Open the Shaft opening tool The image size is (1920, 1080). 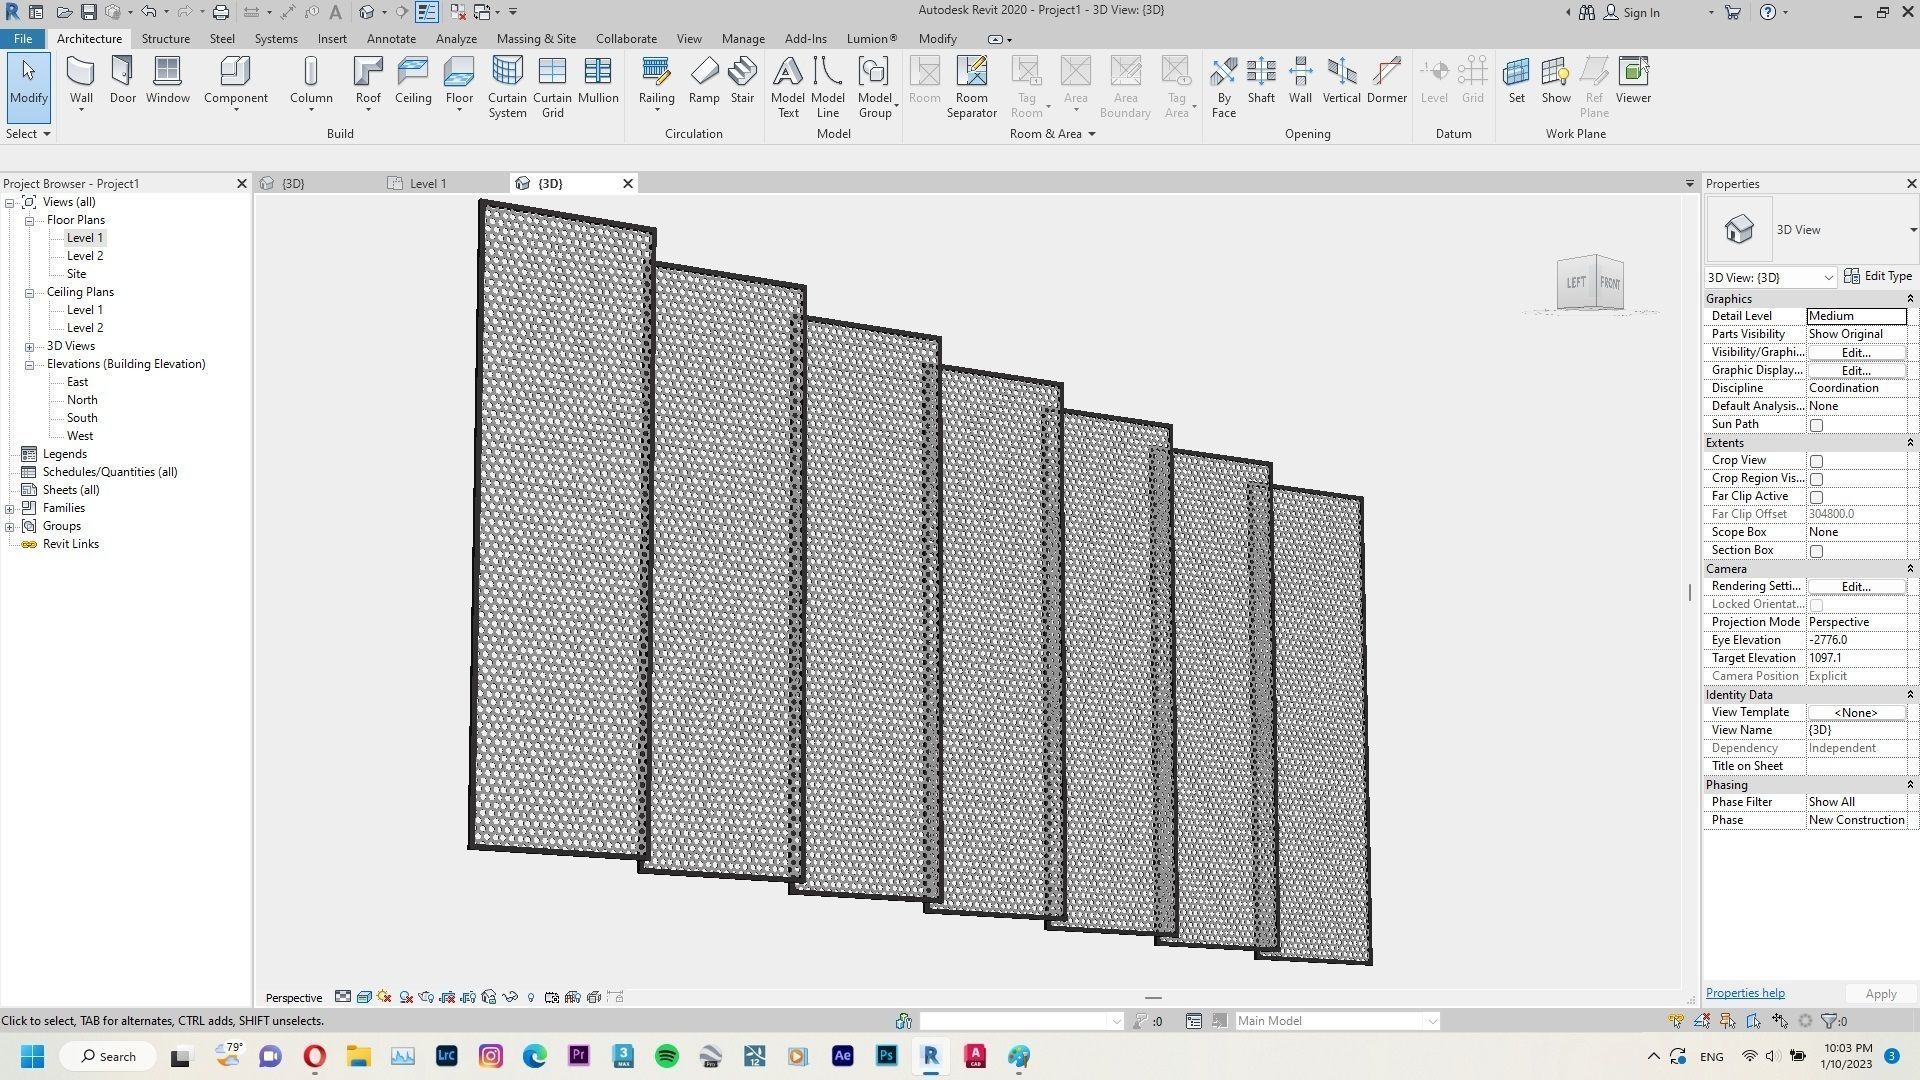pyautogui.click(x=1260, y=80)
